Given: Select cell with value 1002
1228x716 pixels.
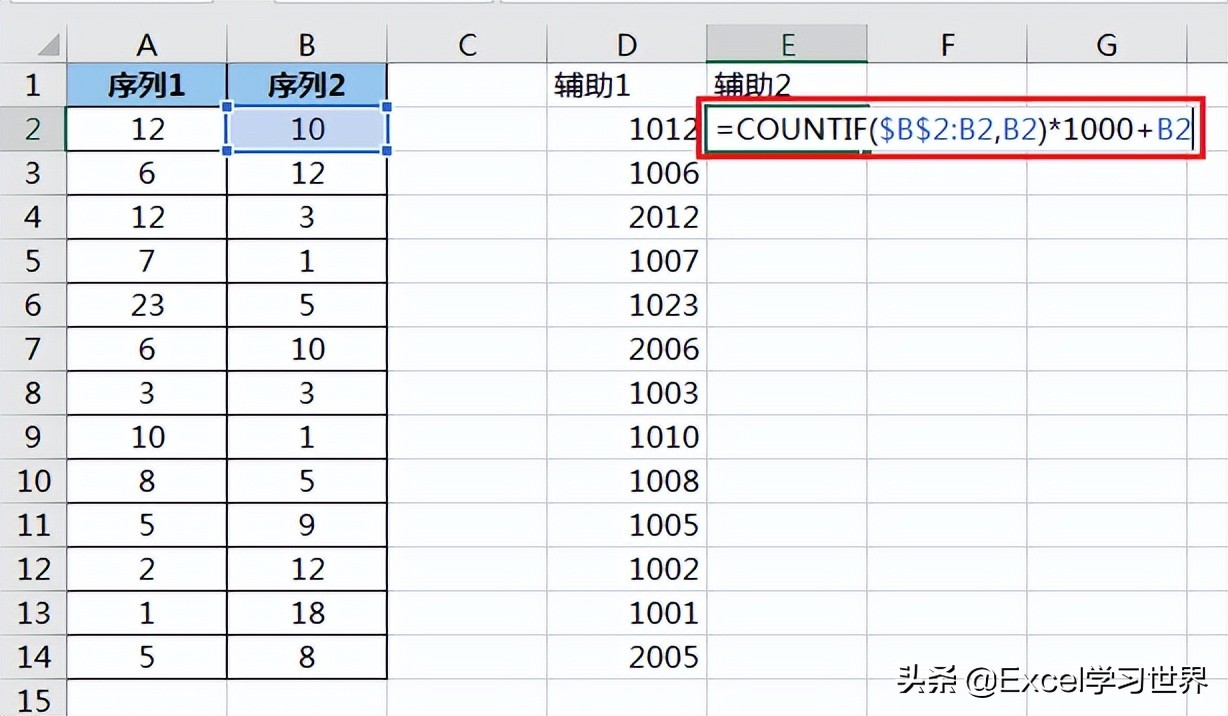Looking at the screenshot, I should pos(627,569).
